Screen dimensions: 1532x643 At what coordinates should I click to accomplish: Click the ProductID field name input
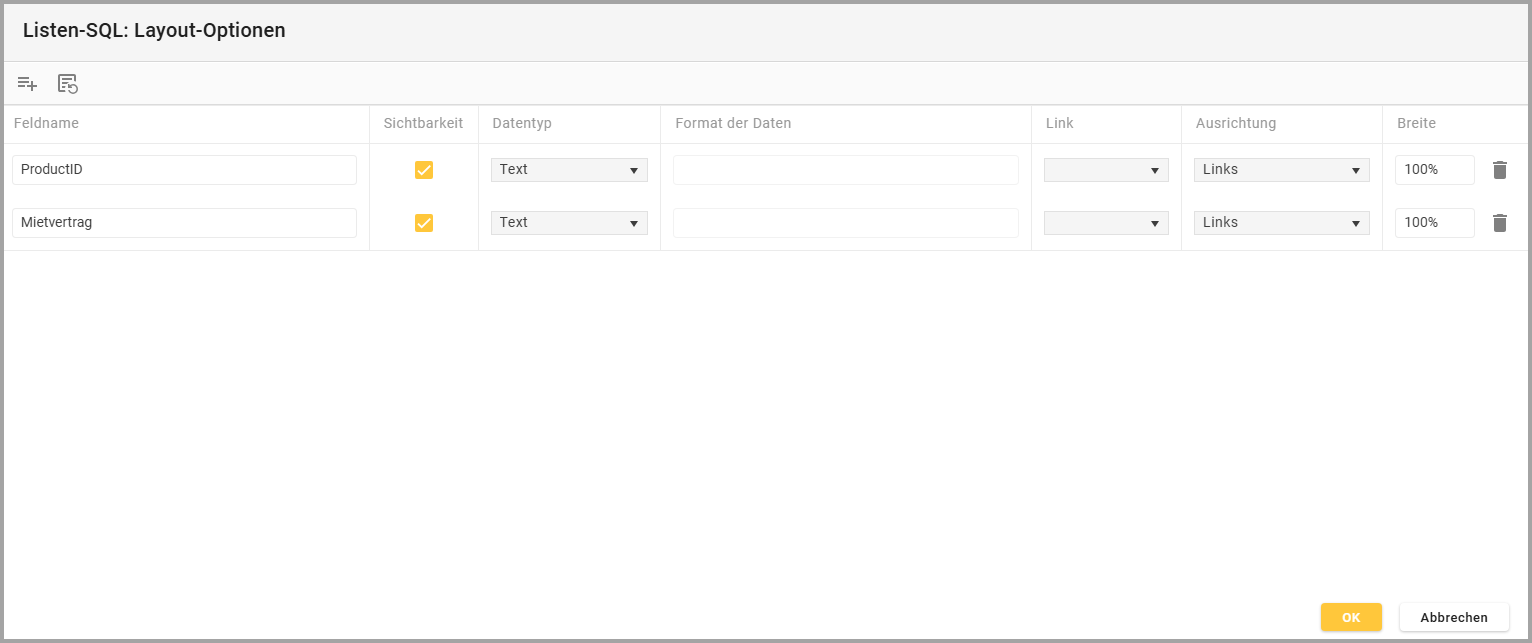[184, 170]
